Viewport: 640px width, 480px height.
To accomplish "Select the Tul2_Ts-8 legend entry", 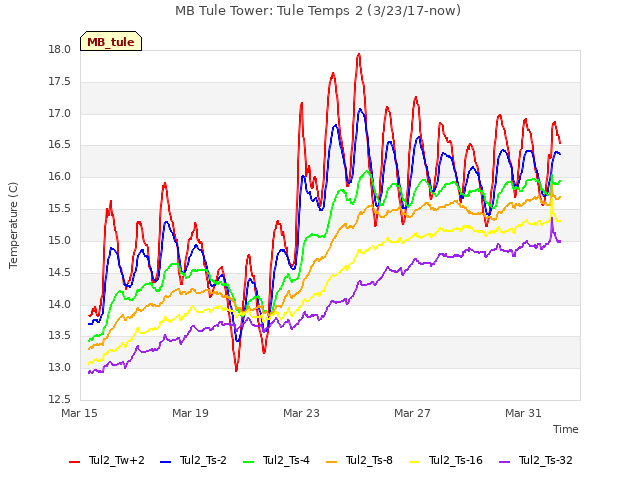I will [x=359, y=460].
